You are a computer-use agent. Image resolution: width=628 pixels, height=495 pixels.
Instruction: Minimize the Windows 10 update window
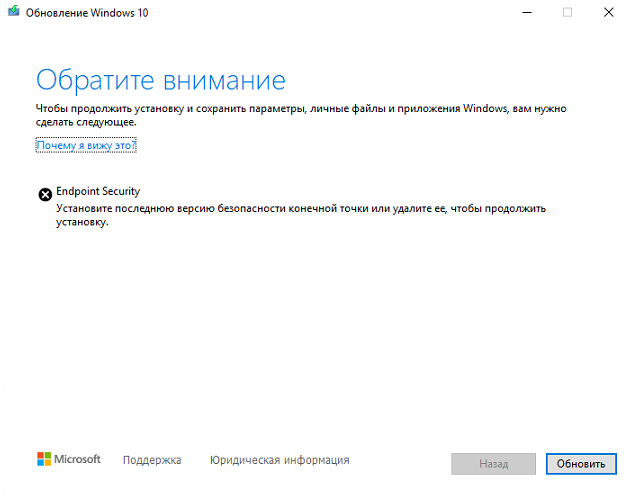(527, 12)
